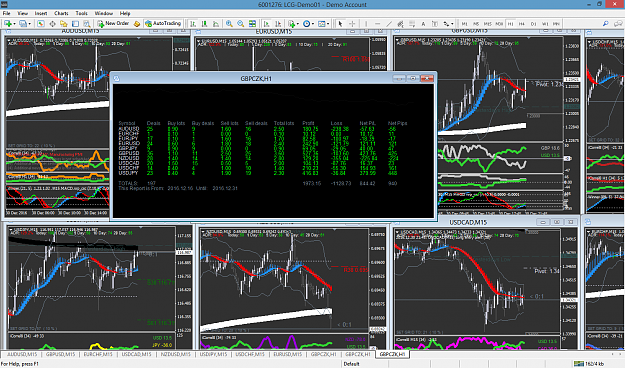Open the Strategy Tester icon
Screen dimensions: 625x368
point(87,24)
